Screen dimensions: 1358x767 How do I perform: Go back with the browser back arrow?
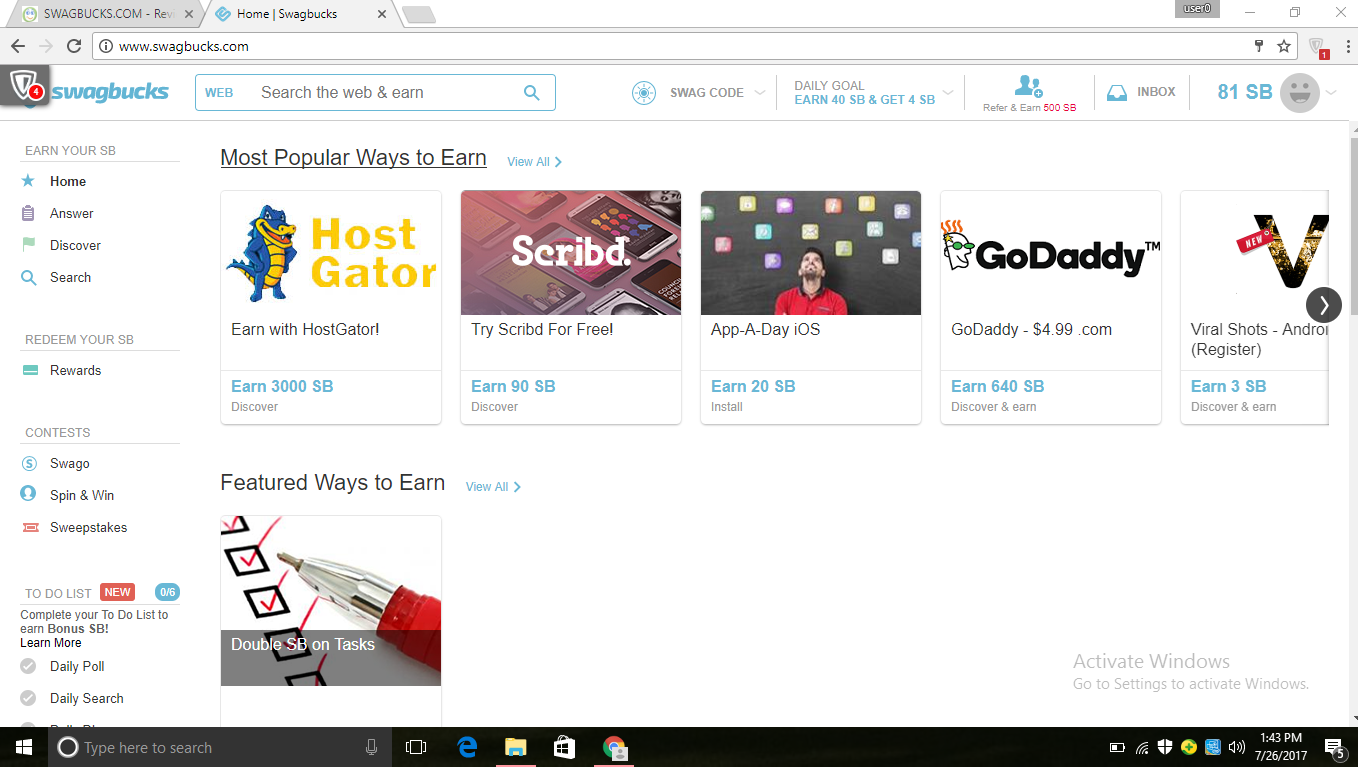click(x=18, y=46)
